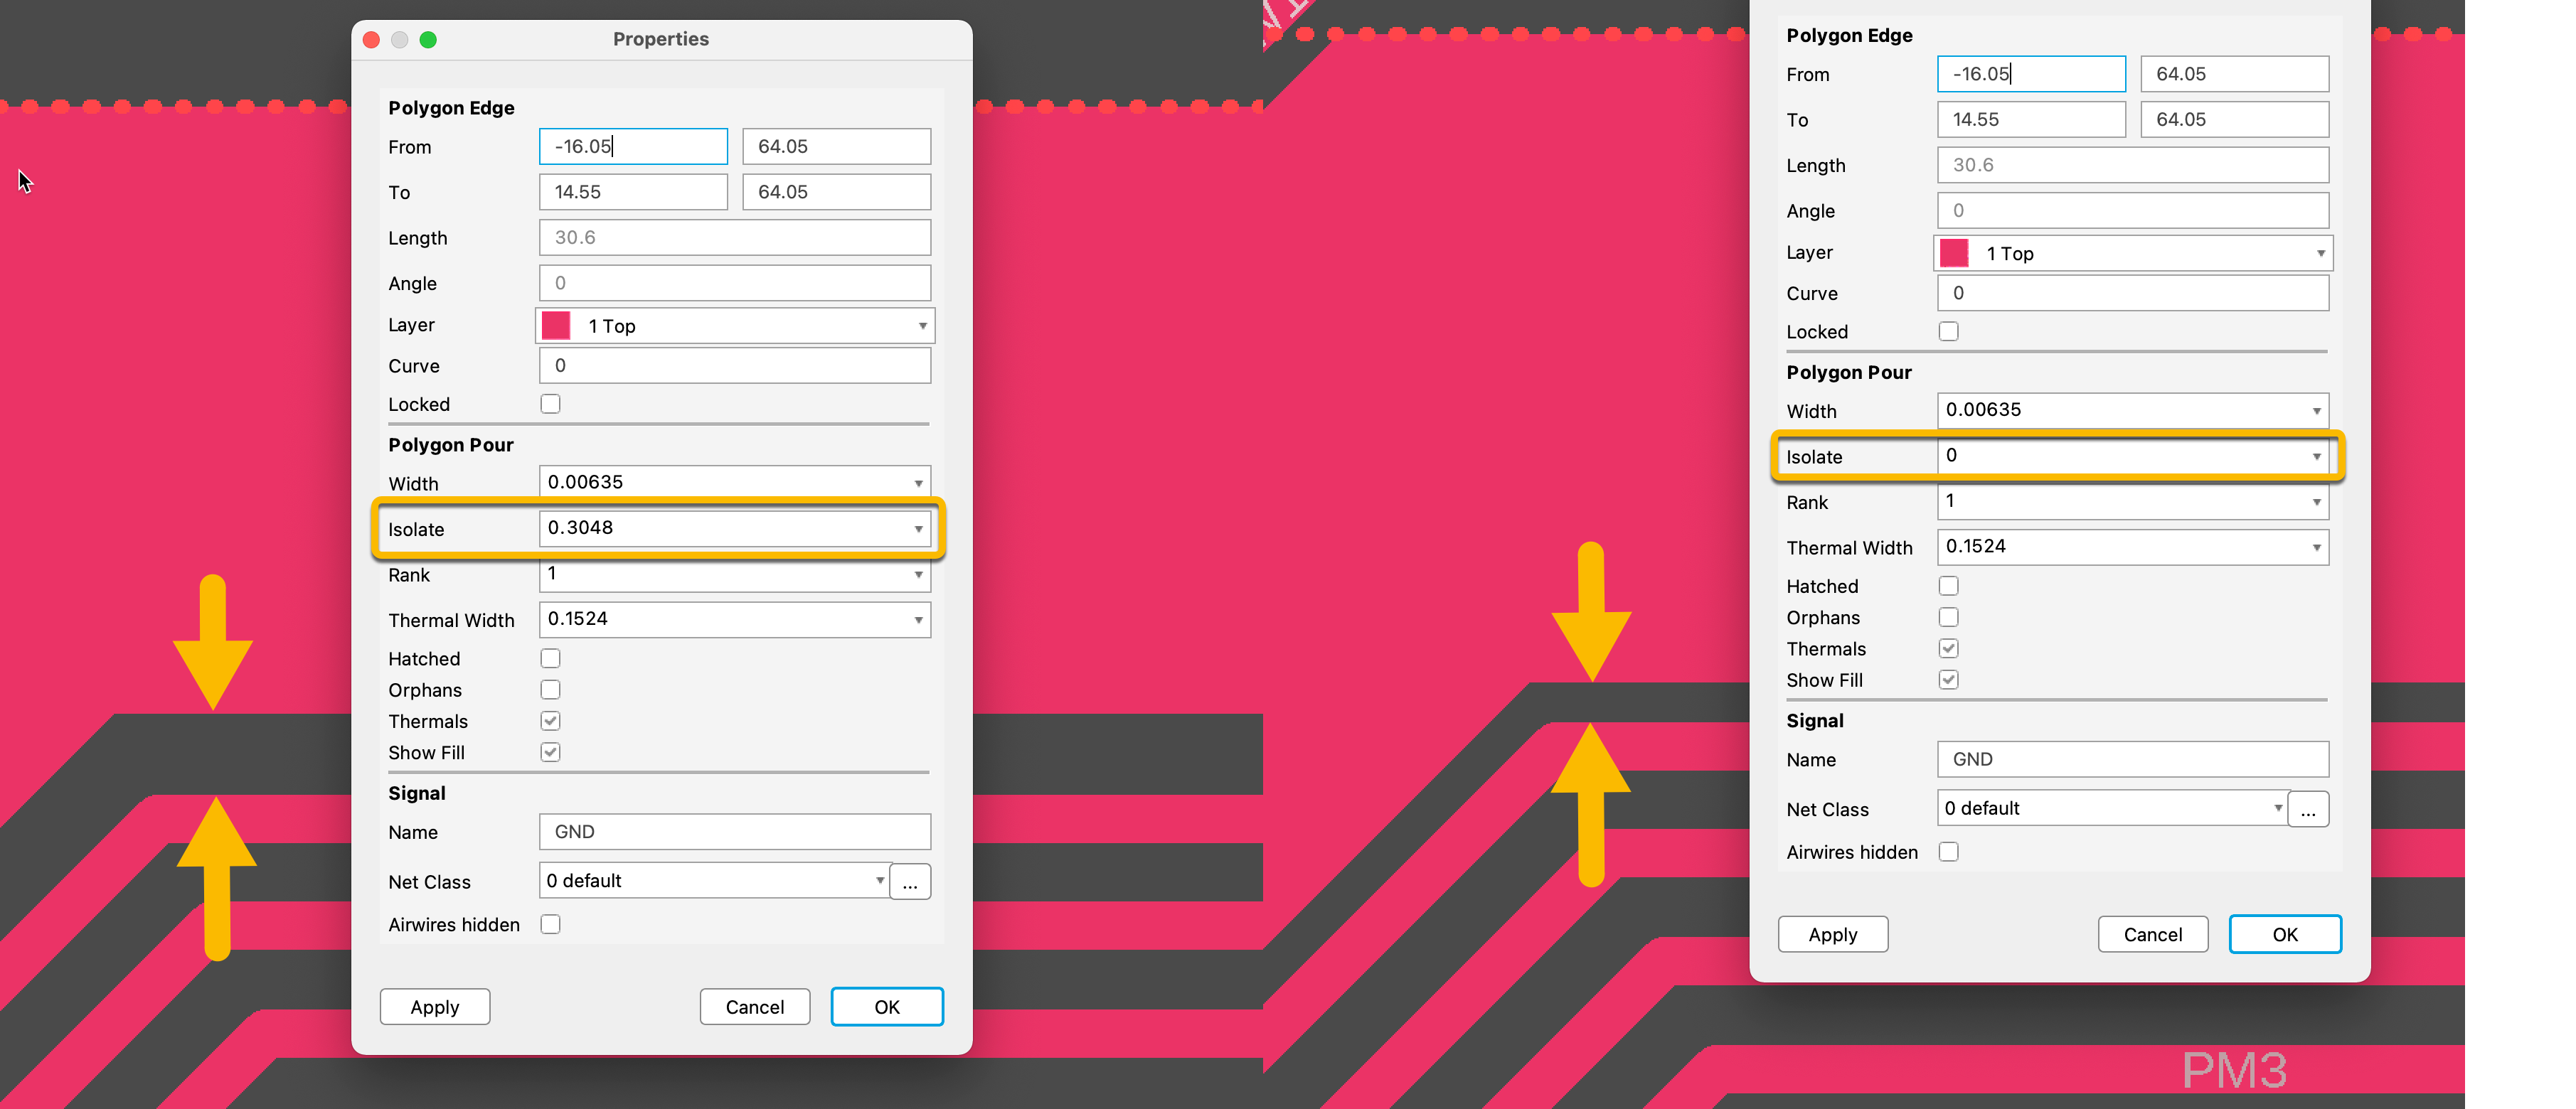Enable the Hatched option in left dialog
Viewport: 2576px width, 1109px height.
550,658
